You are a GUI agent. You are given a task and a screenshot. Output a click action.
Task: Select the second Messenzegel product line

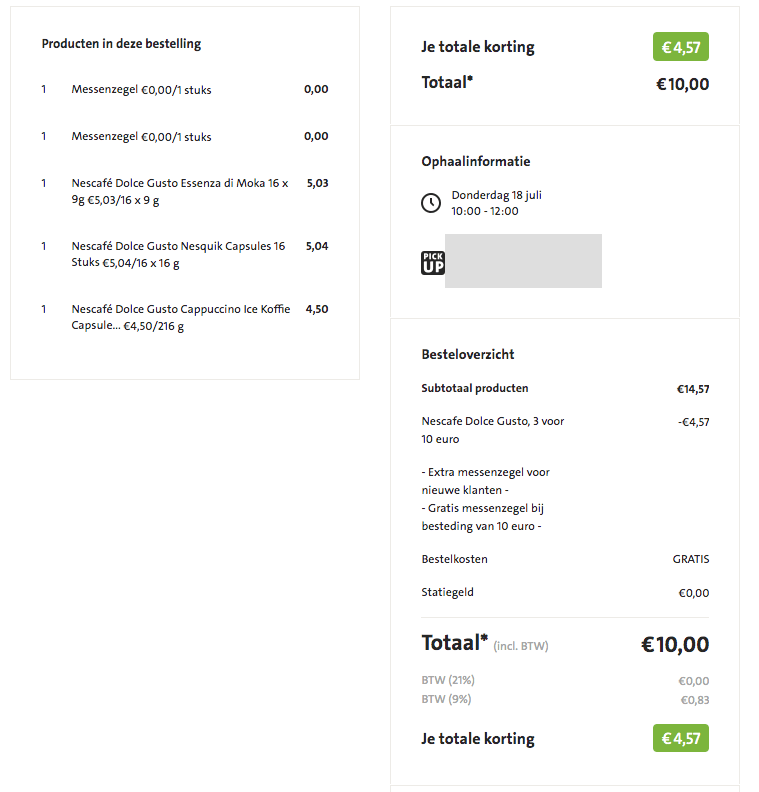pyautogui.click(x=185, y=136)
